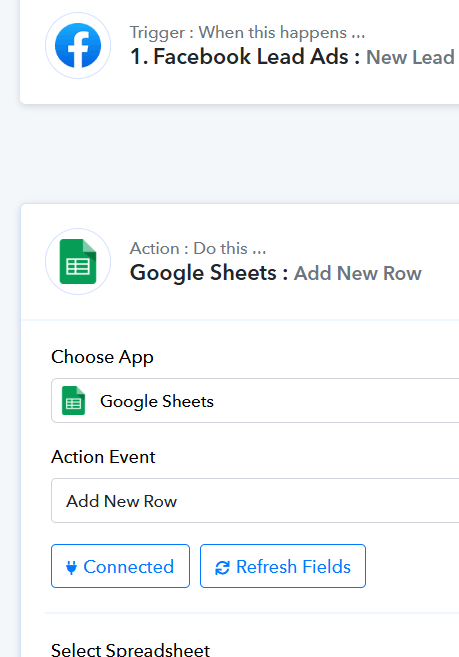The width and height of the screenshot is (459, 657).
Task: Collapse the Google Sheets : Add New Row action header
Action: click(x=275, y=273)
